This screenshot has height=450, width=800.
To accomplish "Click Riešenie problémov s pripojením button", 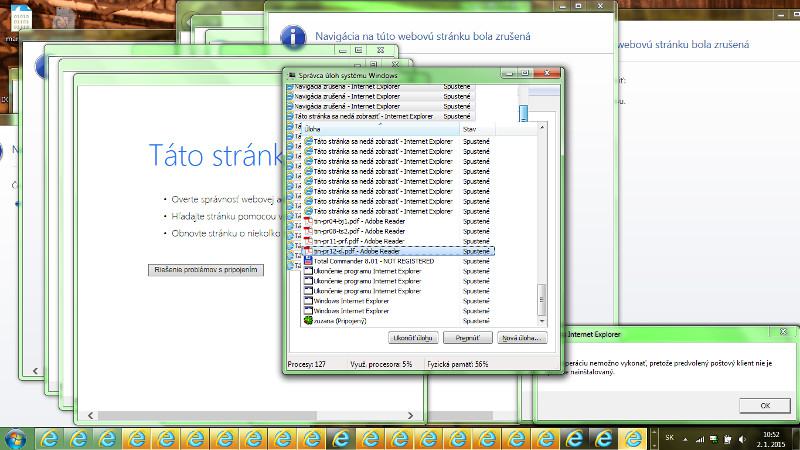I will tap(206, 269).
